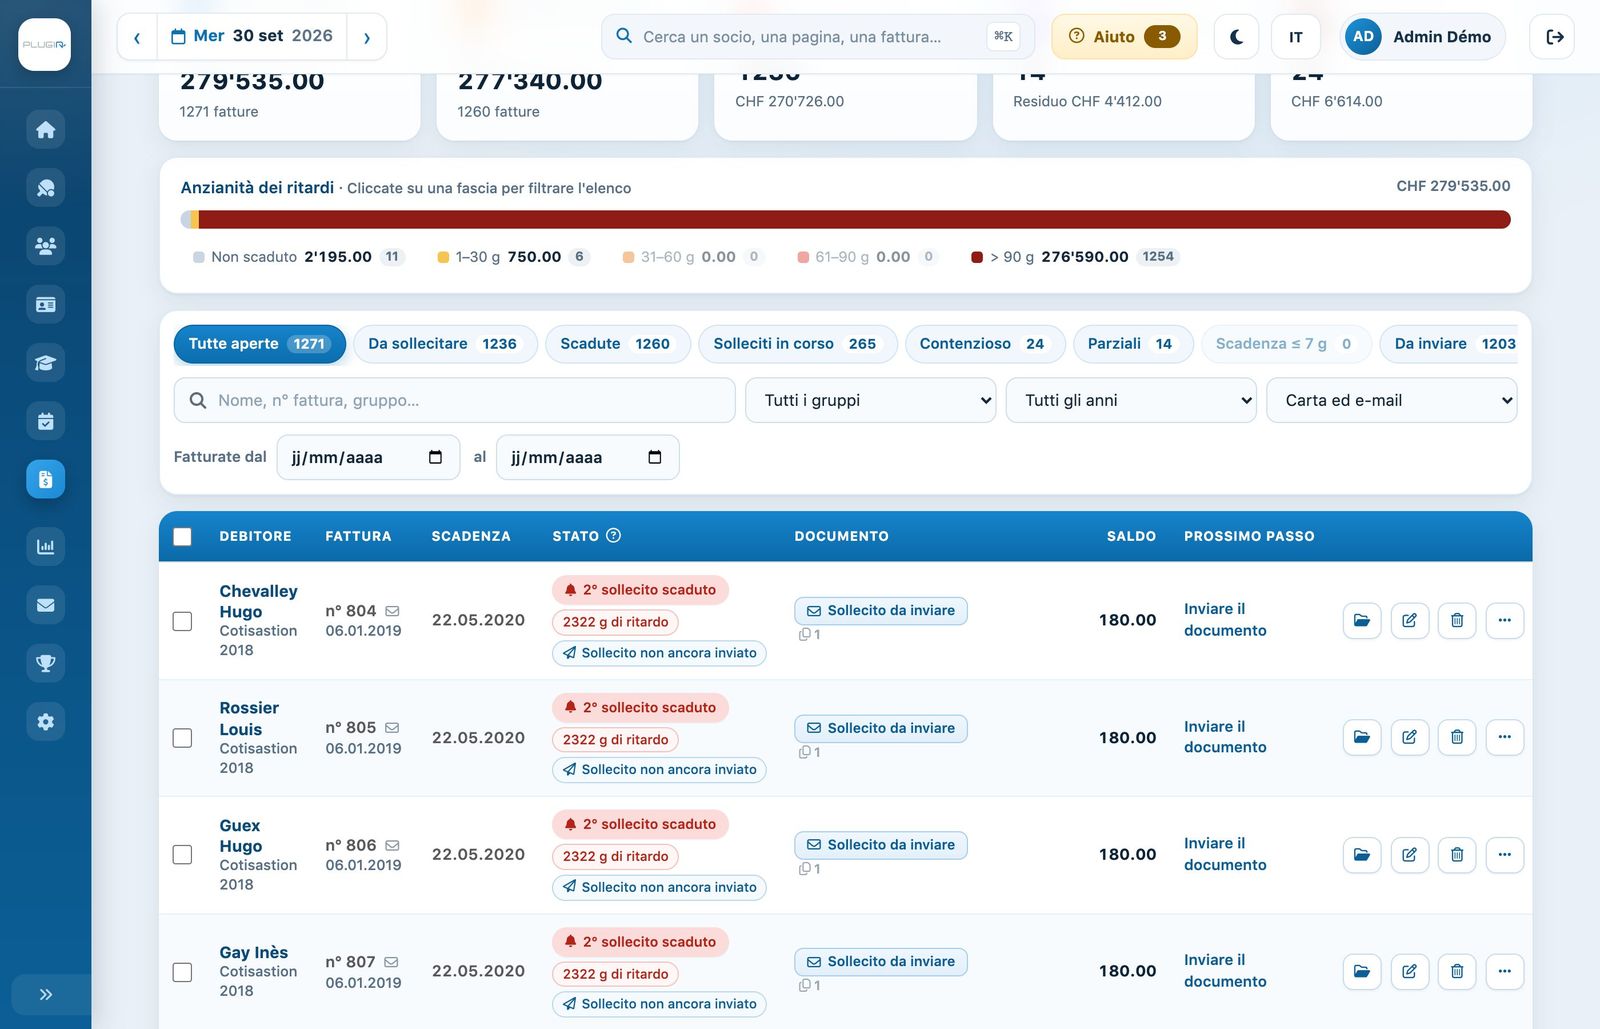Viewport: 1600px width, 1029px height.
Task: Edit Rossier Louis invoice with pencil icon
Action: pos(1409,737)
